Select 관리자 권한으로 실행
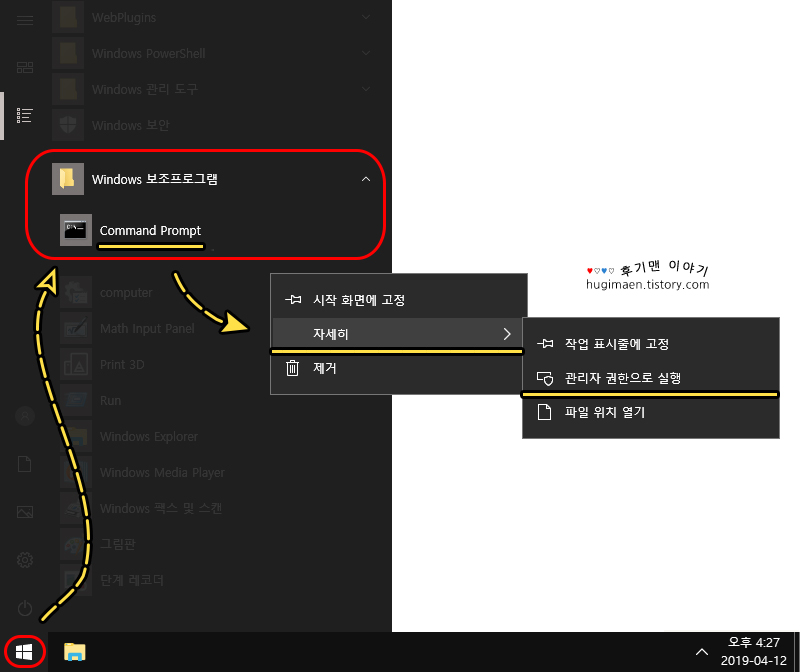This screenshot has height=672, width=800. coord(651,378)
